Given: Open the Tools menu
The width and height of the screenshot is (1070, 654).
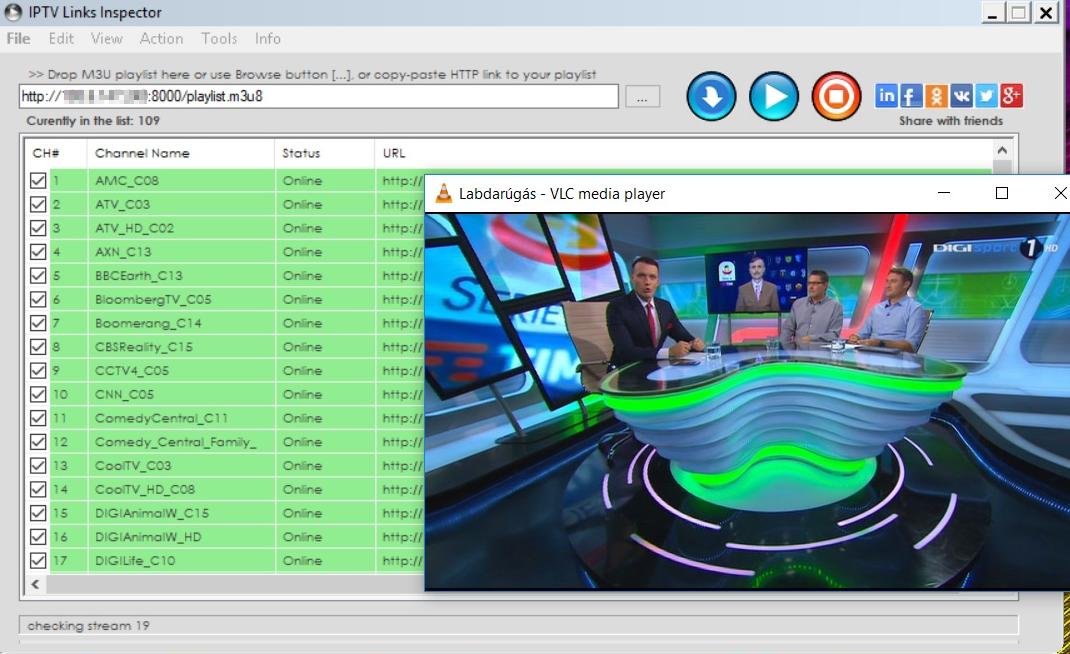Looking at the screenshot, I should 219,39.
